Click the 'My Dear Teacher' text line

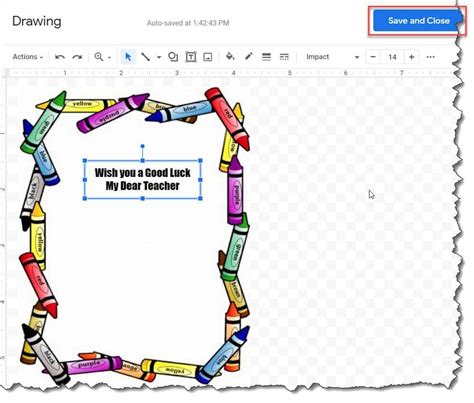coord(143,186)
